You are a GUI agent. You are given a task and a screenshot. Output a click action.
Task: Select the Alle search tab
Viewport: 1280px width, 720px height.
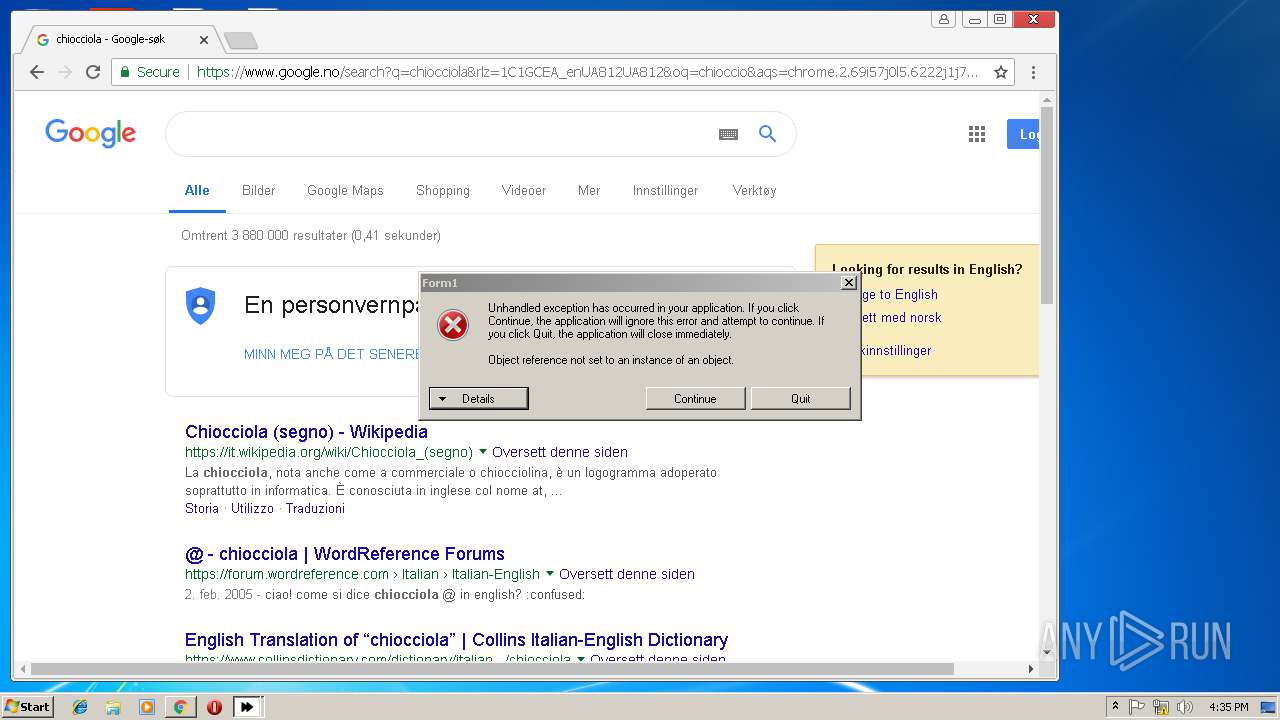tap(197, 190)
